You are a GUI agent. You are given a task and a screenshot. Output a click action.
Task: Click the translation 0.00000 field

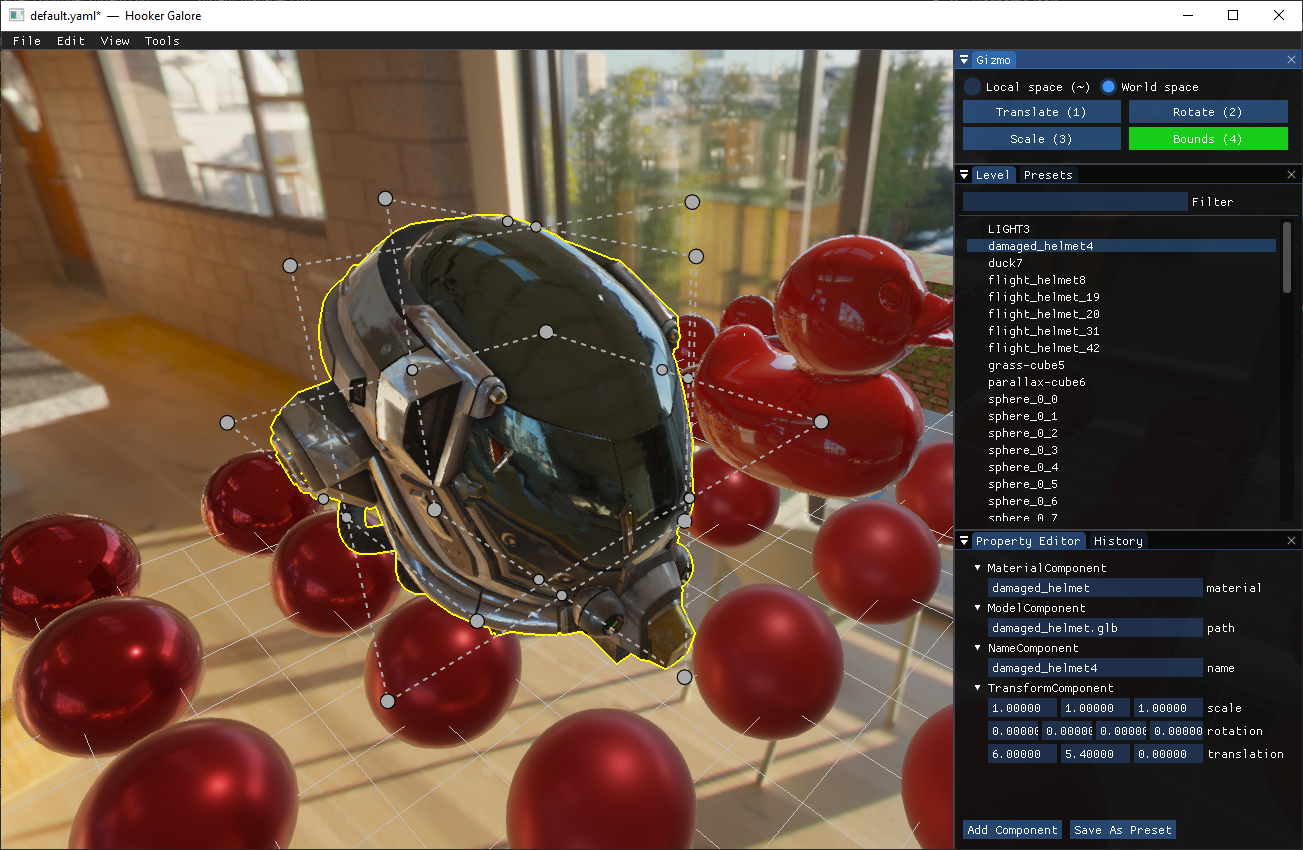point(1168,754)
